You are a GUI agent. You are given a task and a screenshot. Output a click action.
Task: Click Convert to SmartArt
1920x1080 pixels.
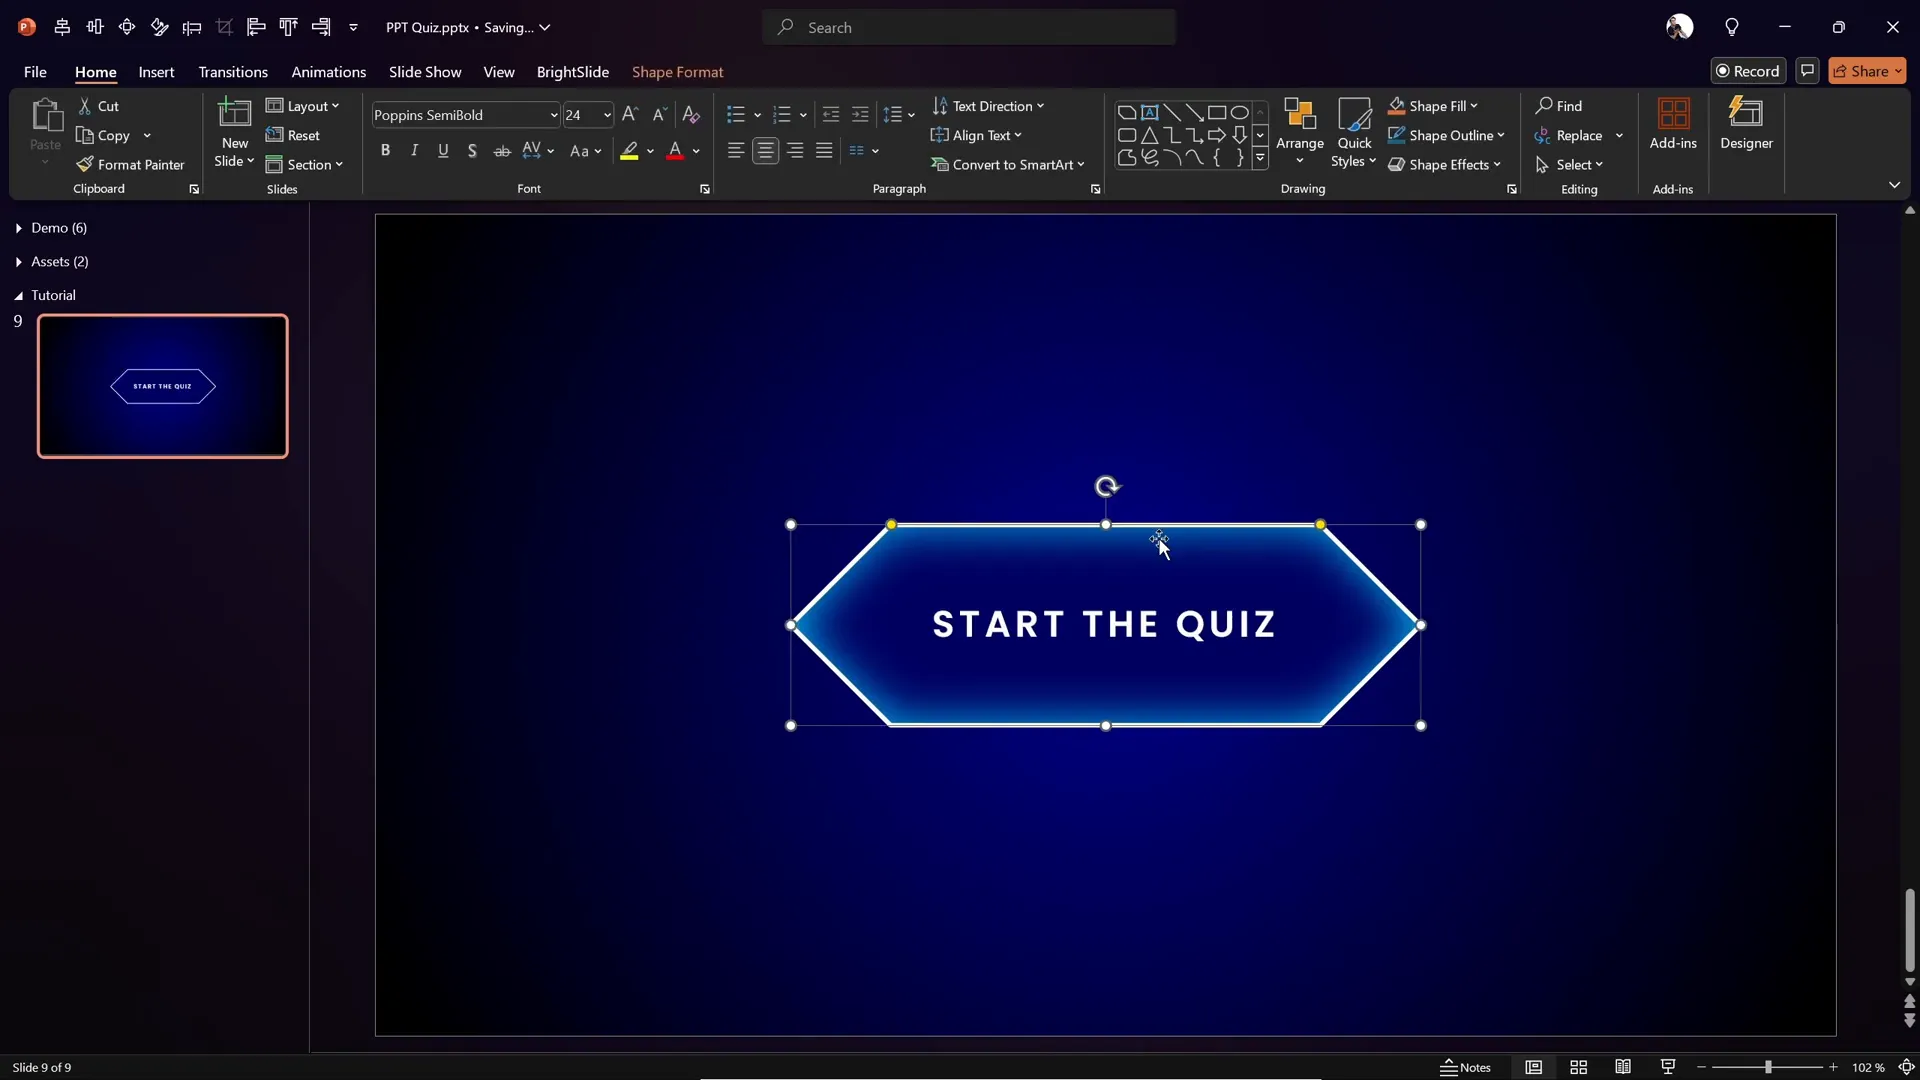1007,164
